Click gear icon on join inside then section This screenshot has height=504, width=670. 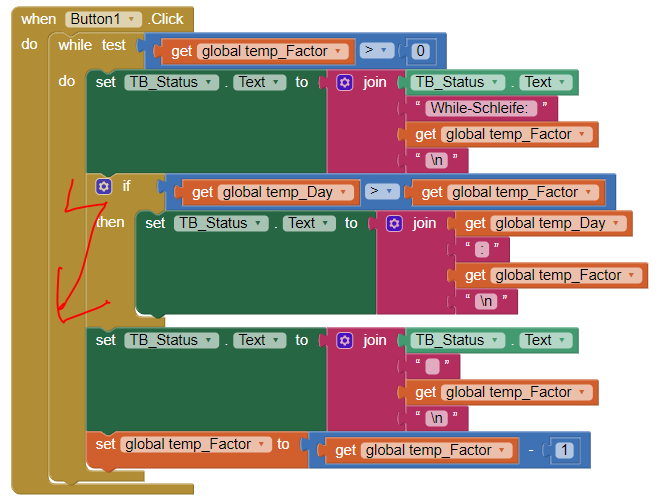(x=394, y=224)
